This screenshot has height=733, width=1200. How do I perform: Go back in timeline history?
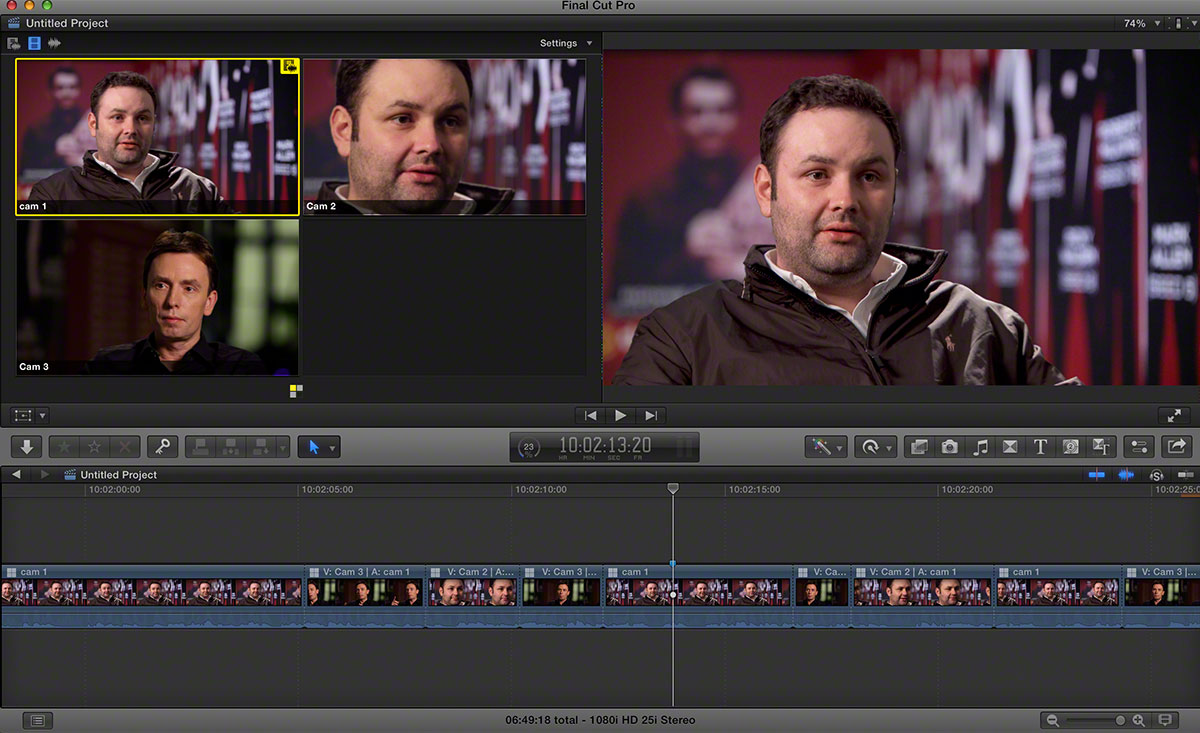[15, 474]
